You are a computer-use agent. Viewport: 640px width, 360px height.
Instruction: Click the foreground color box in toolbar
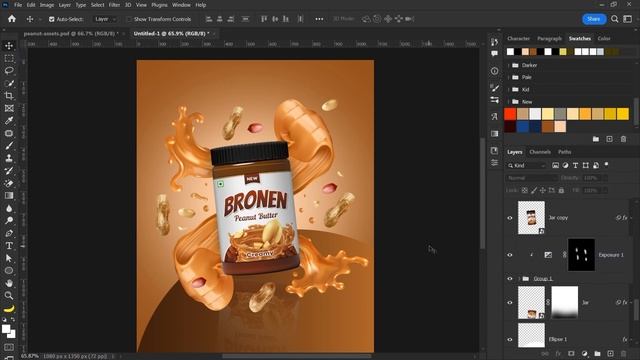click(x=6, y=329)
